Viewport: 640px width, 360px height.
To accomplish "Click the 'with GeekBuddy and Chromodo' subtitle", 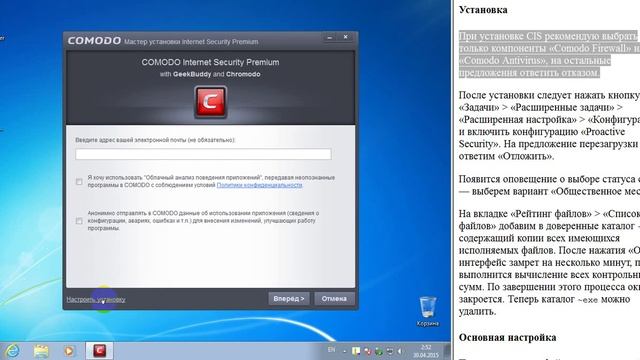I will pyautogui.click(x=210, y=74).
